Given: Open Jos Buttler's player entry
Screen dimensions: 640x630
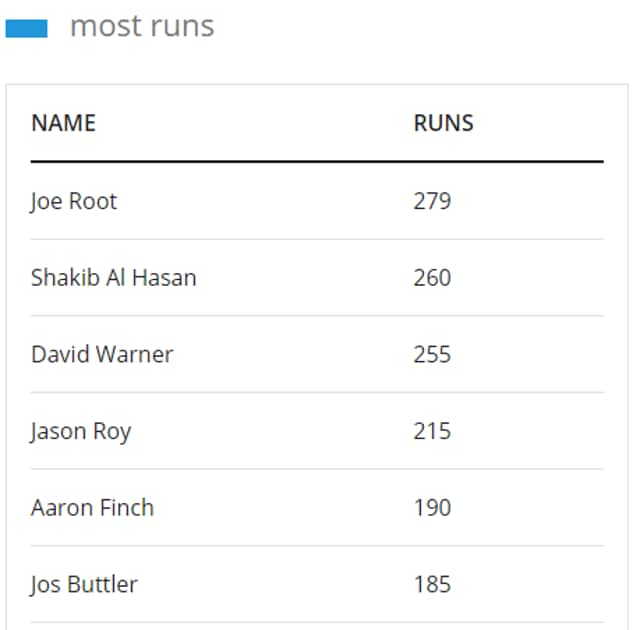Looking at the screenshot, I should (x=84, y=585).
